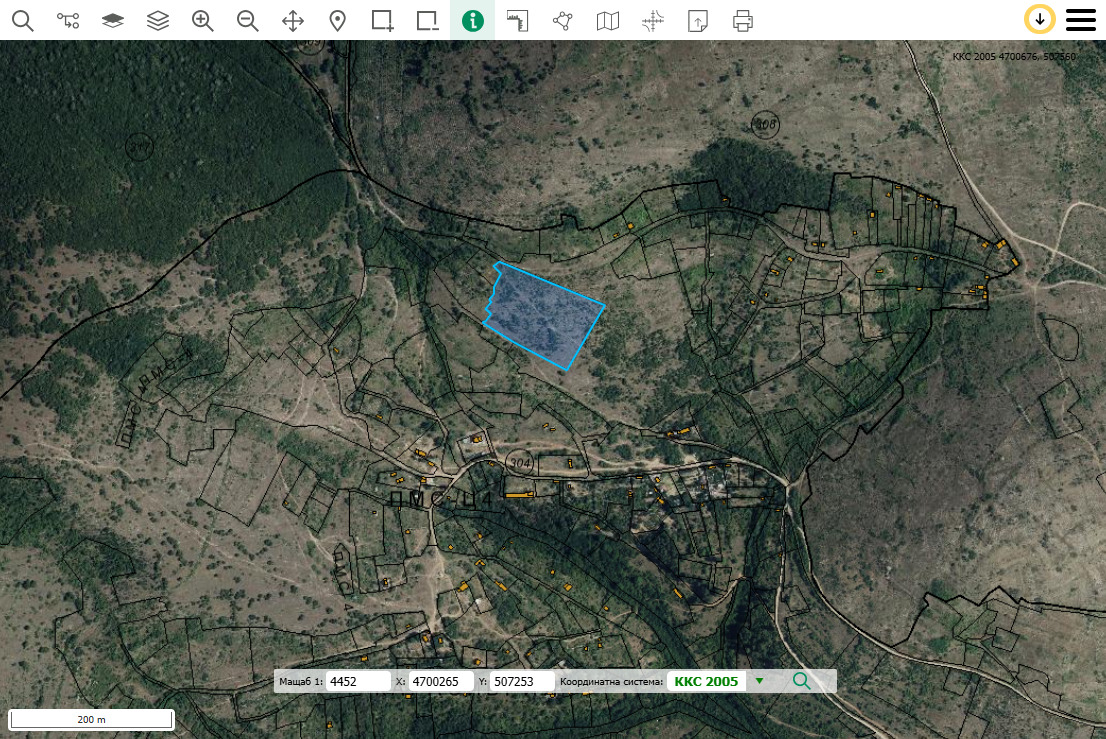Expand the coordinate system dropdown arrow
This screenshot has height=739, width=1106.
pos(759,681)
